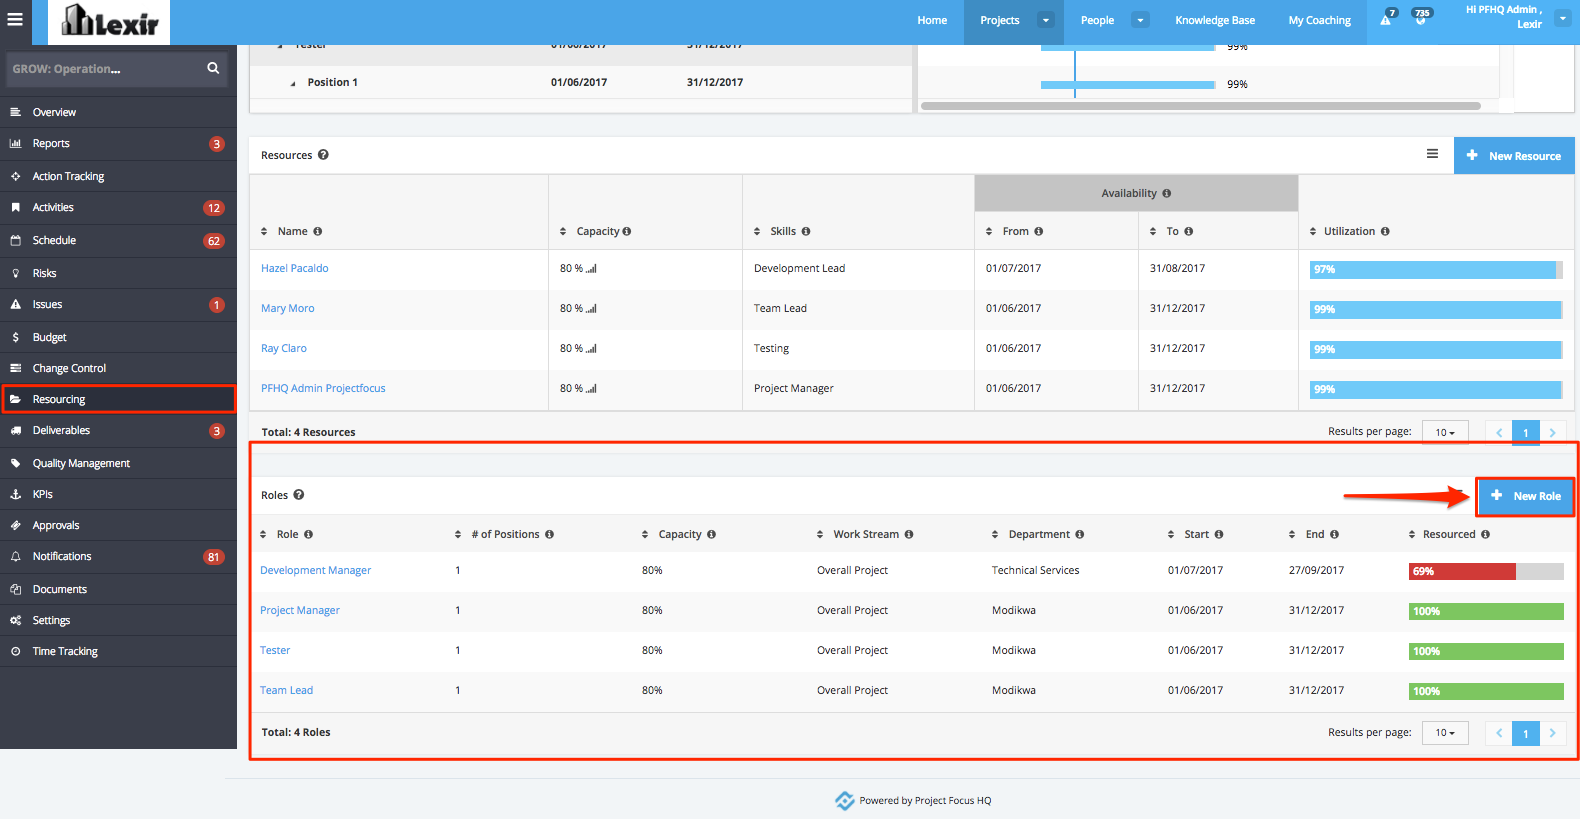Open My Coaching in top navigation

click(x=1319, y=20)
